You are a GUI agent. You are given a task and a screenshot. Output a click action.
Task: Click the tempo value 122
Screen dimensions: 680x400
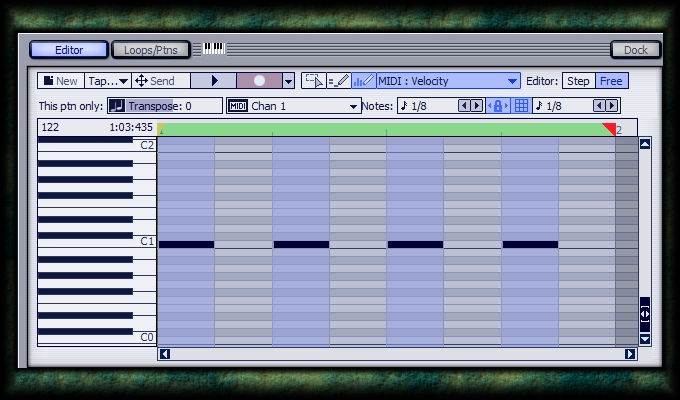point(50,127)
